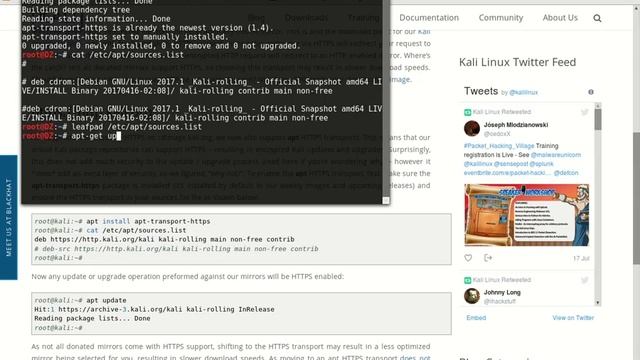This screenshot has width=640, height=360.
Task: Open Johnny Long's profile name link
Action: click(502, 292)
